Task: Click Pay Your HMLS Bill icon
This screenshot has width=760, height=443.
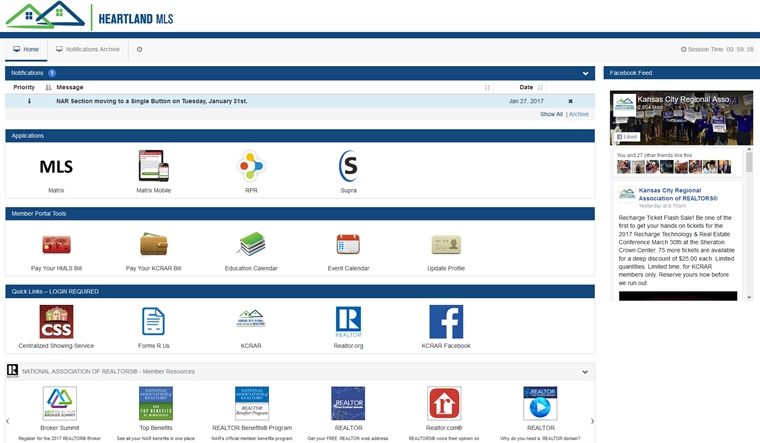Action: point(57,245)
